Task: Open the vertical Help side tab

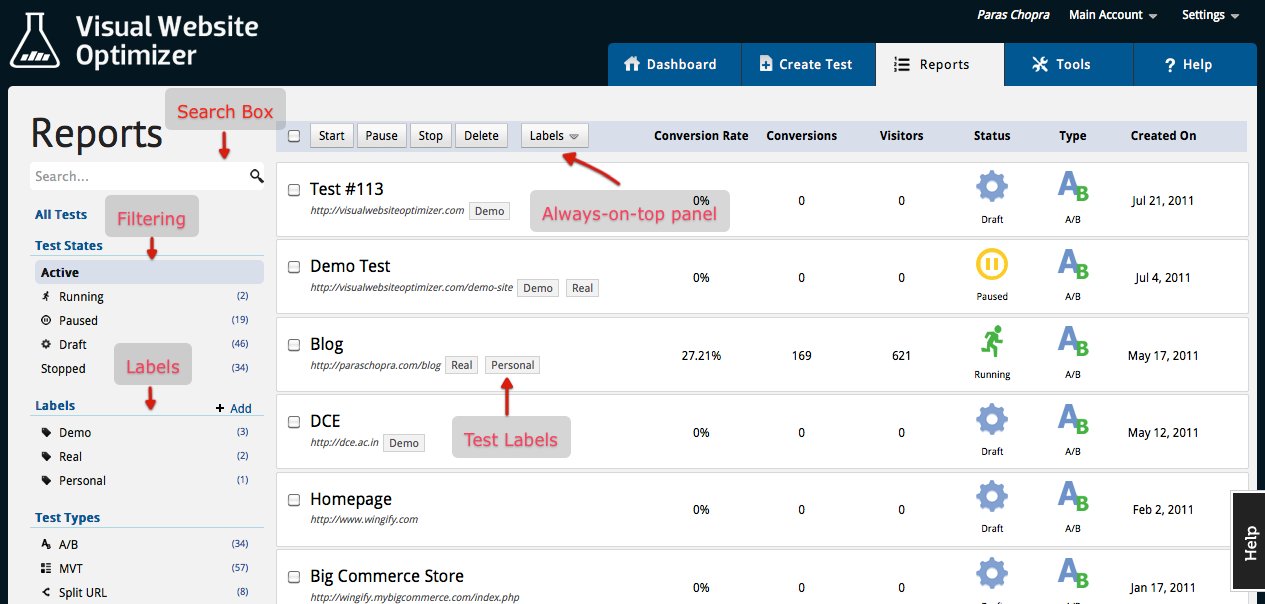Action: pos(1249,541)
